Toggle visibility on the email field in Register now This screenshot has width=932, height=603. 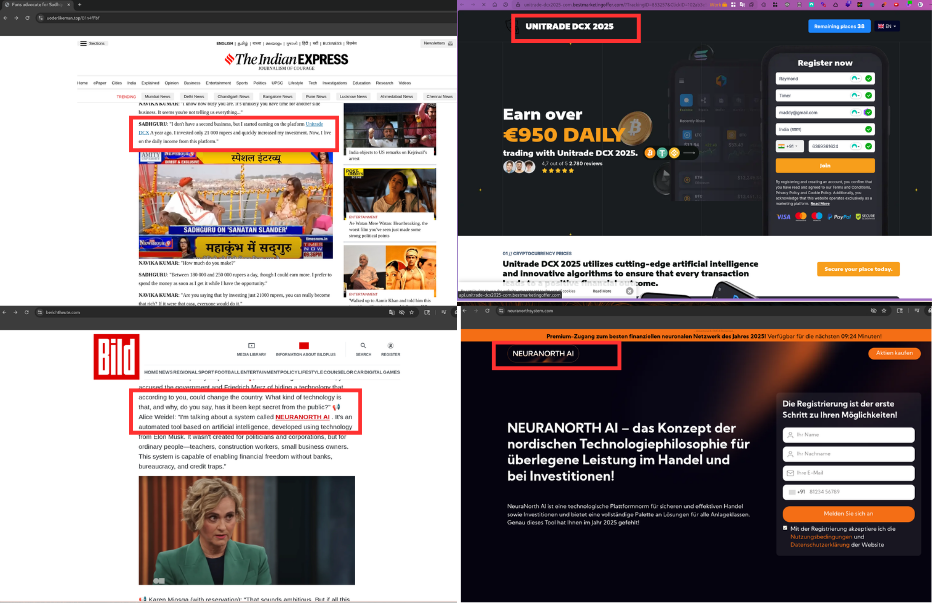click(854, 111)
